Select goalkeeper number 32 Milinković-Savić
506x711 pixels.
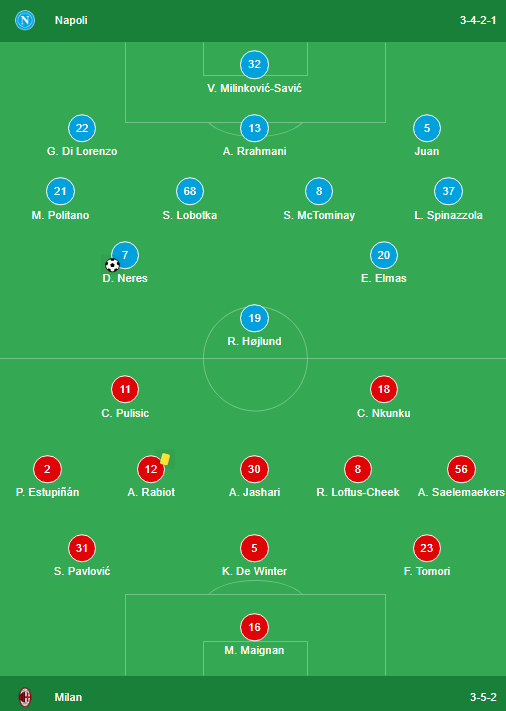point(254,64)
